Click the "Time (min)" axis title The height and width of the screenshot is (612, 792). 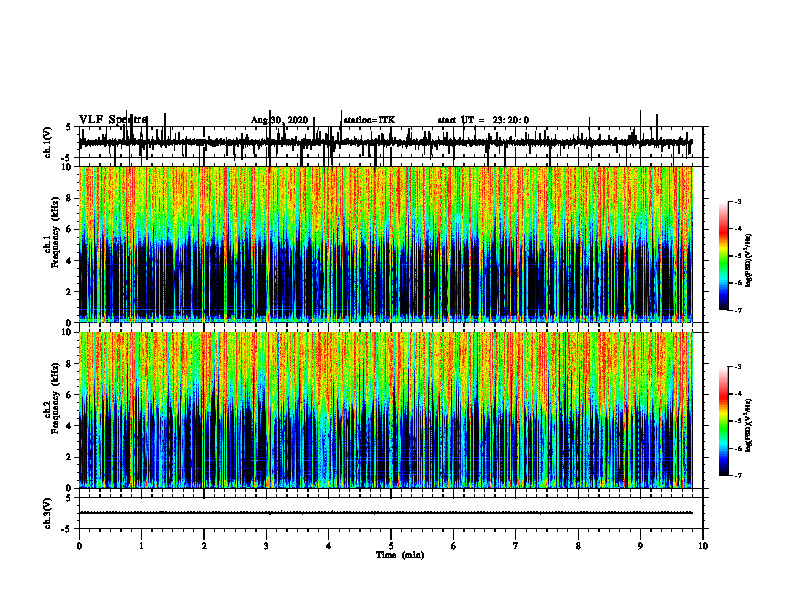[x=400, y=555]
